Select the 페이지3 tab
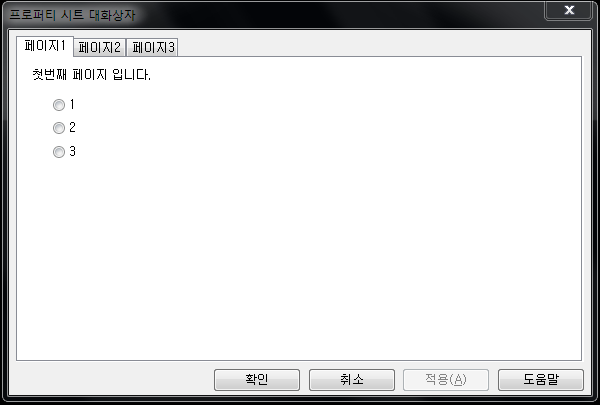The width and height of the screenshot is (600, 405). [x=153, y=47]
